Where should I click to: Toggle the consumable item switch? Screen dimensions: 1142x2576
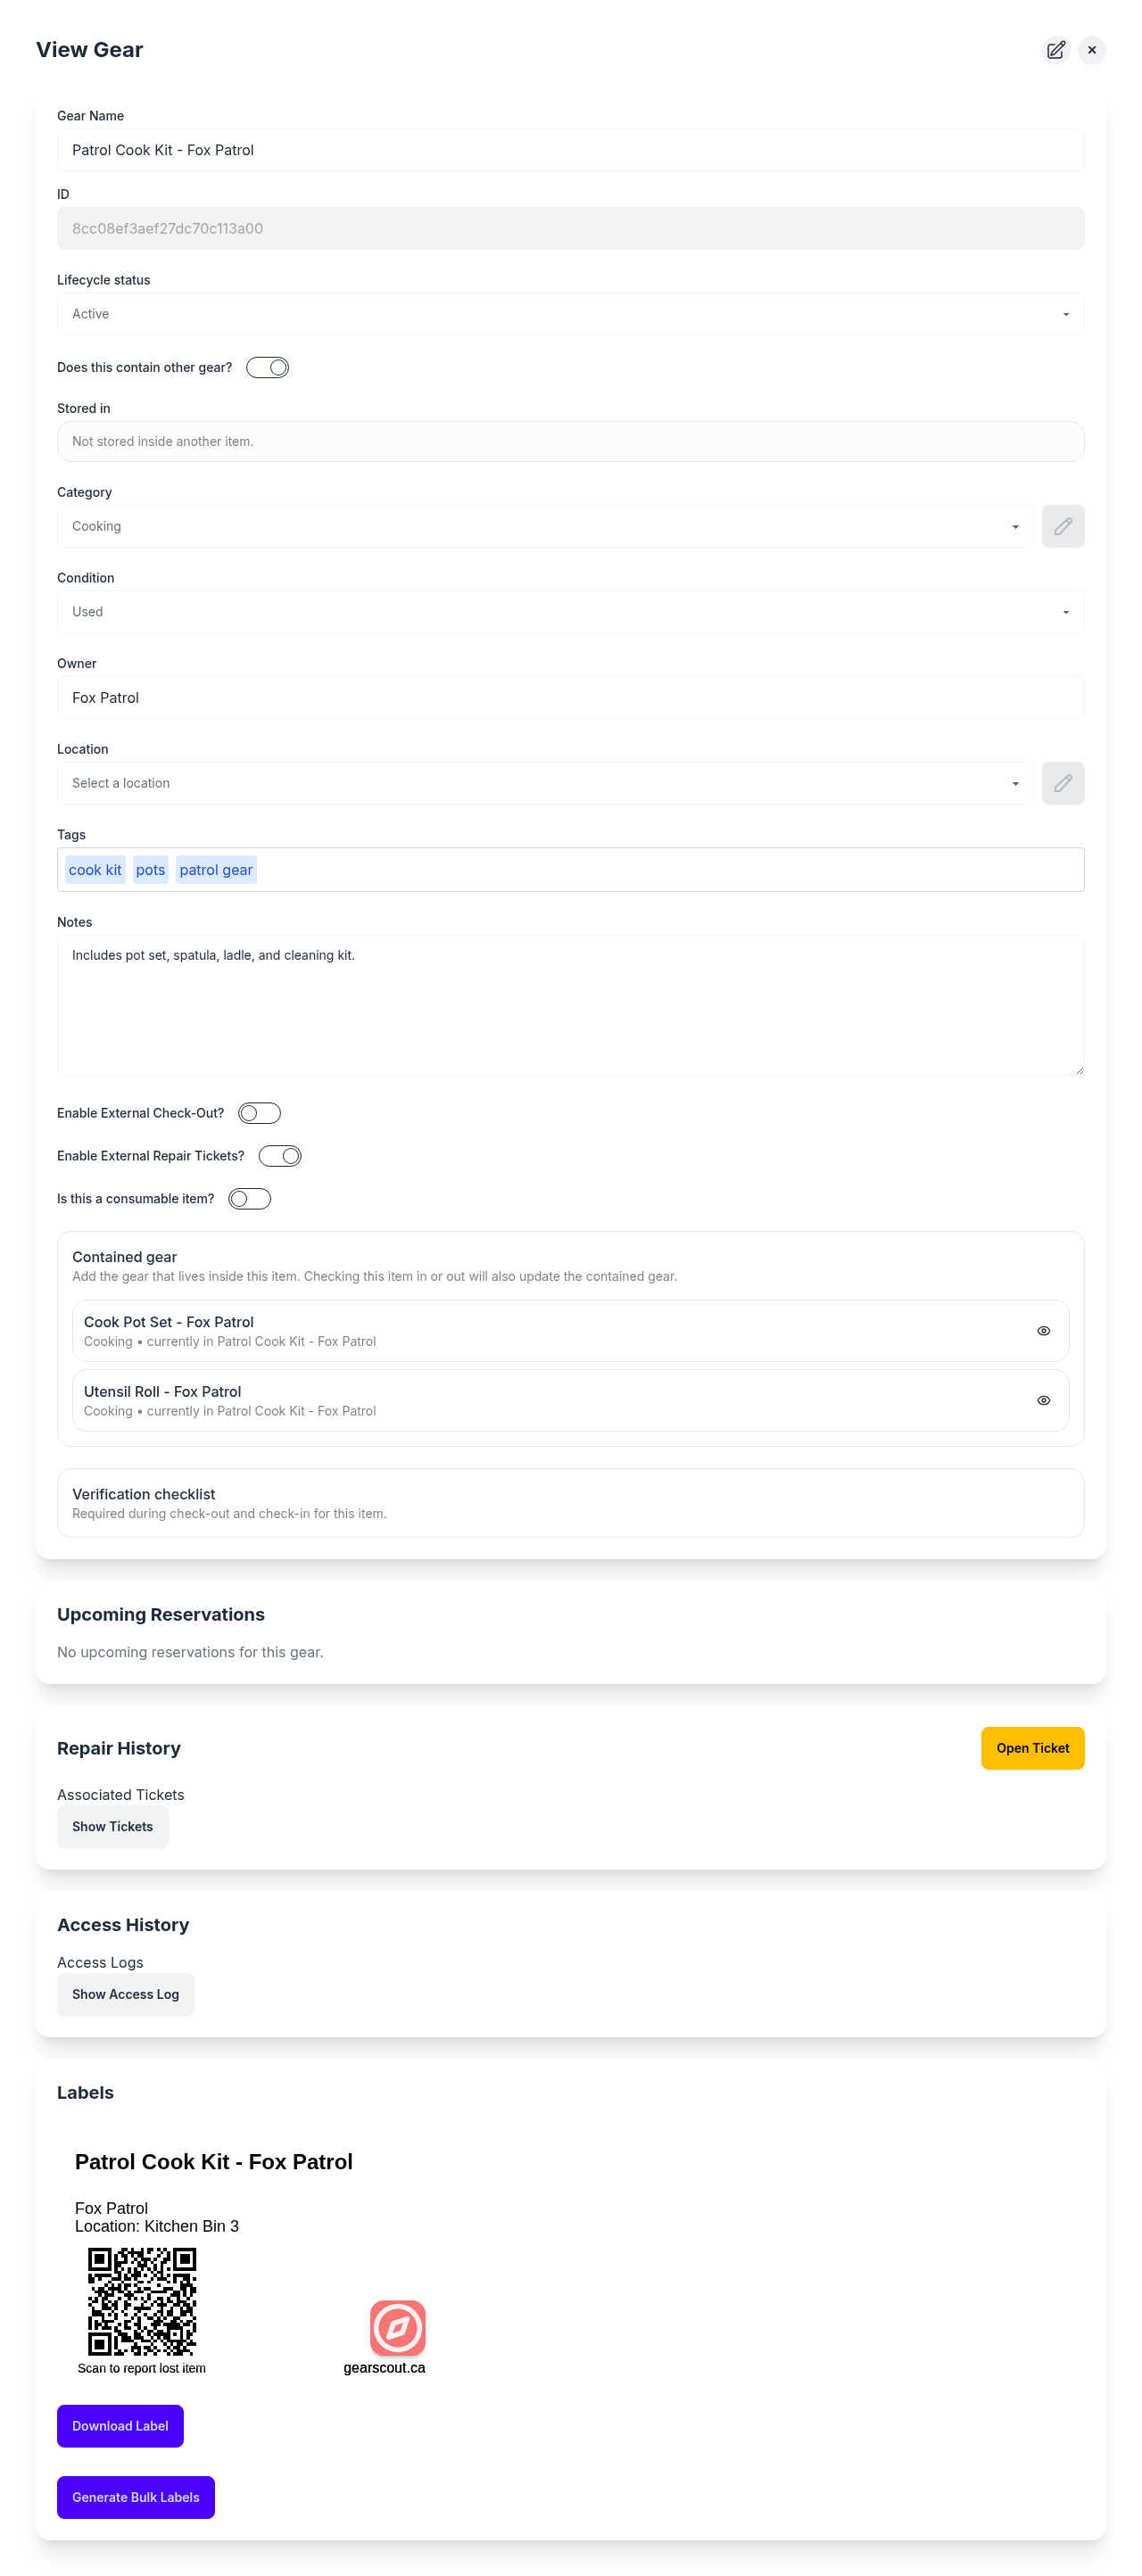coord(249,1199)
